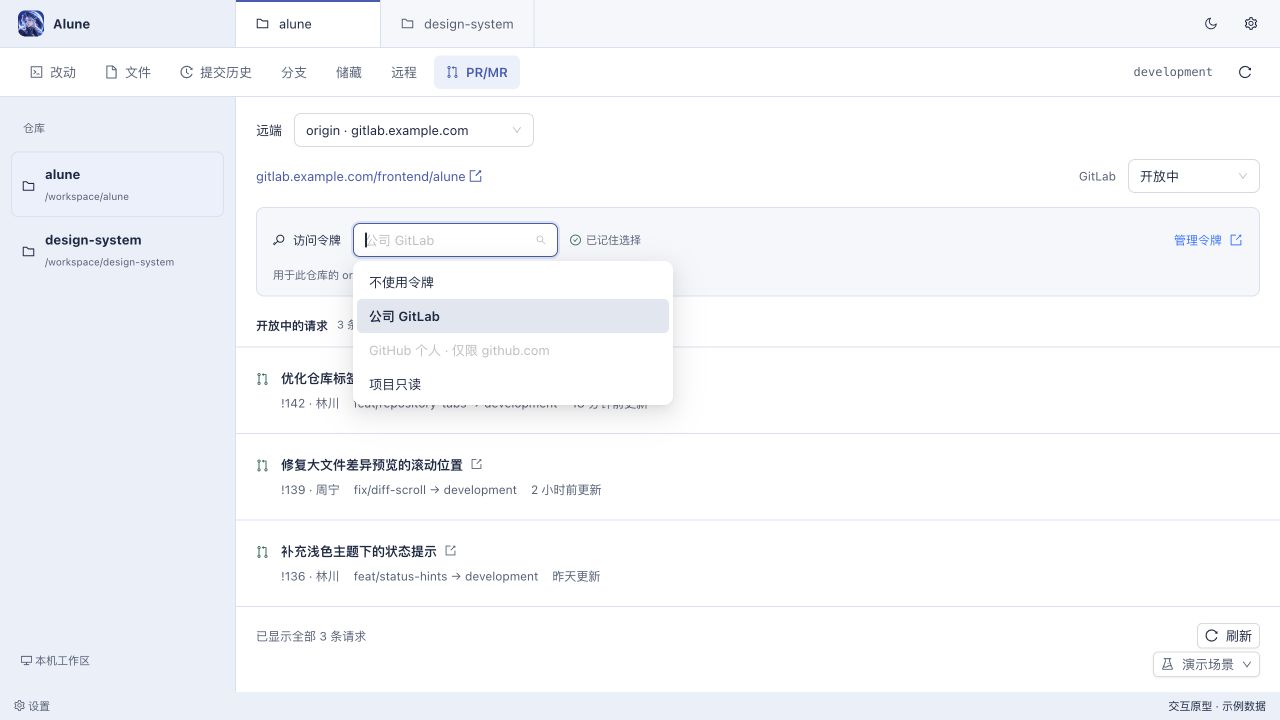Open the 文件 files tab
1280x720 pixels.
point(128,72)
